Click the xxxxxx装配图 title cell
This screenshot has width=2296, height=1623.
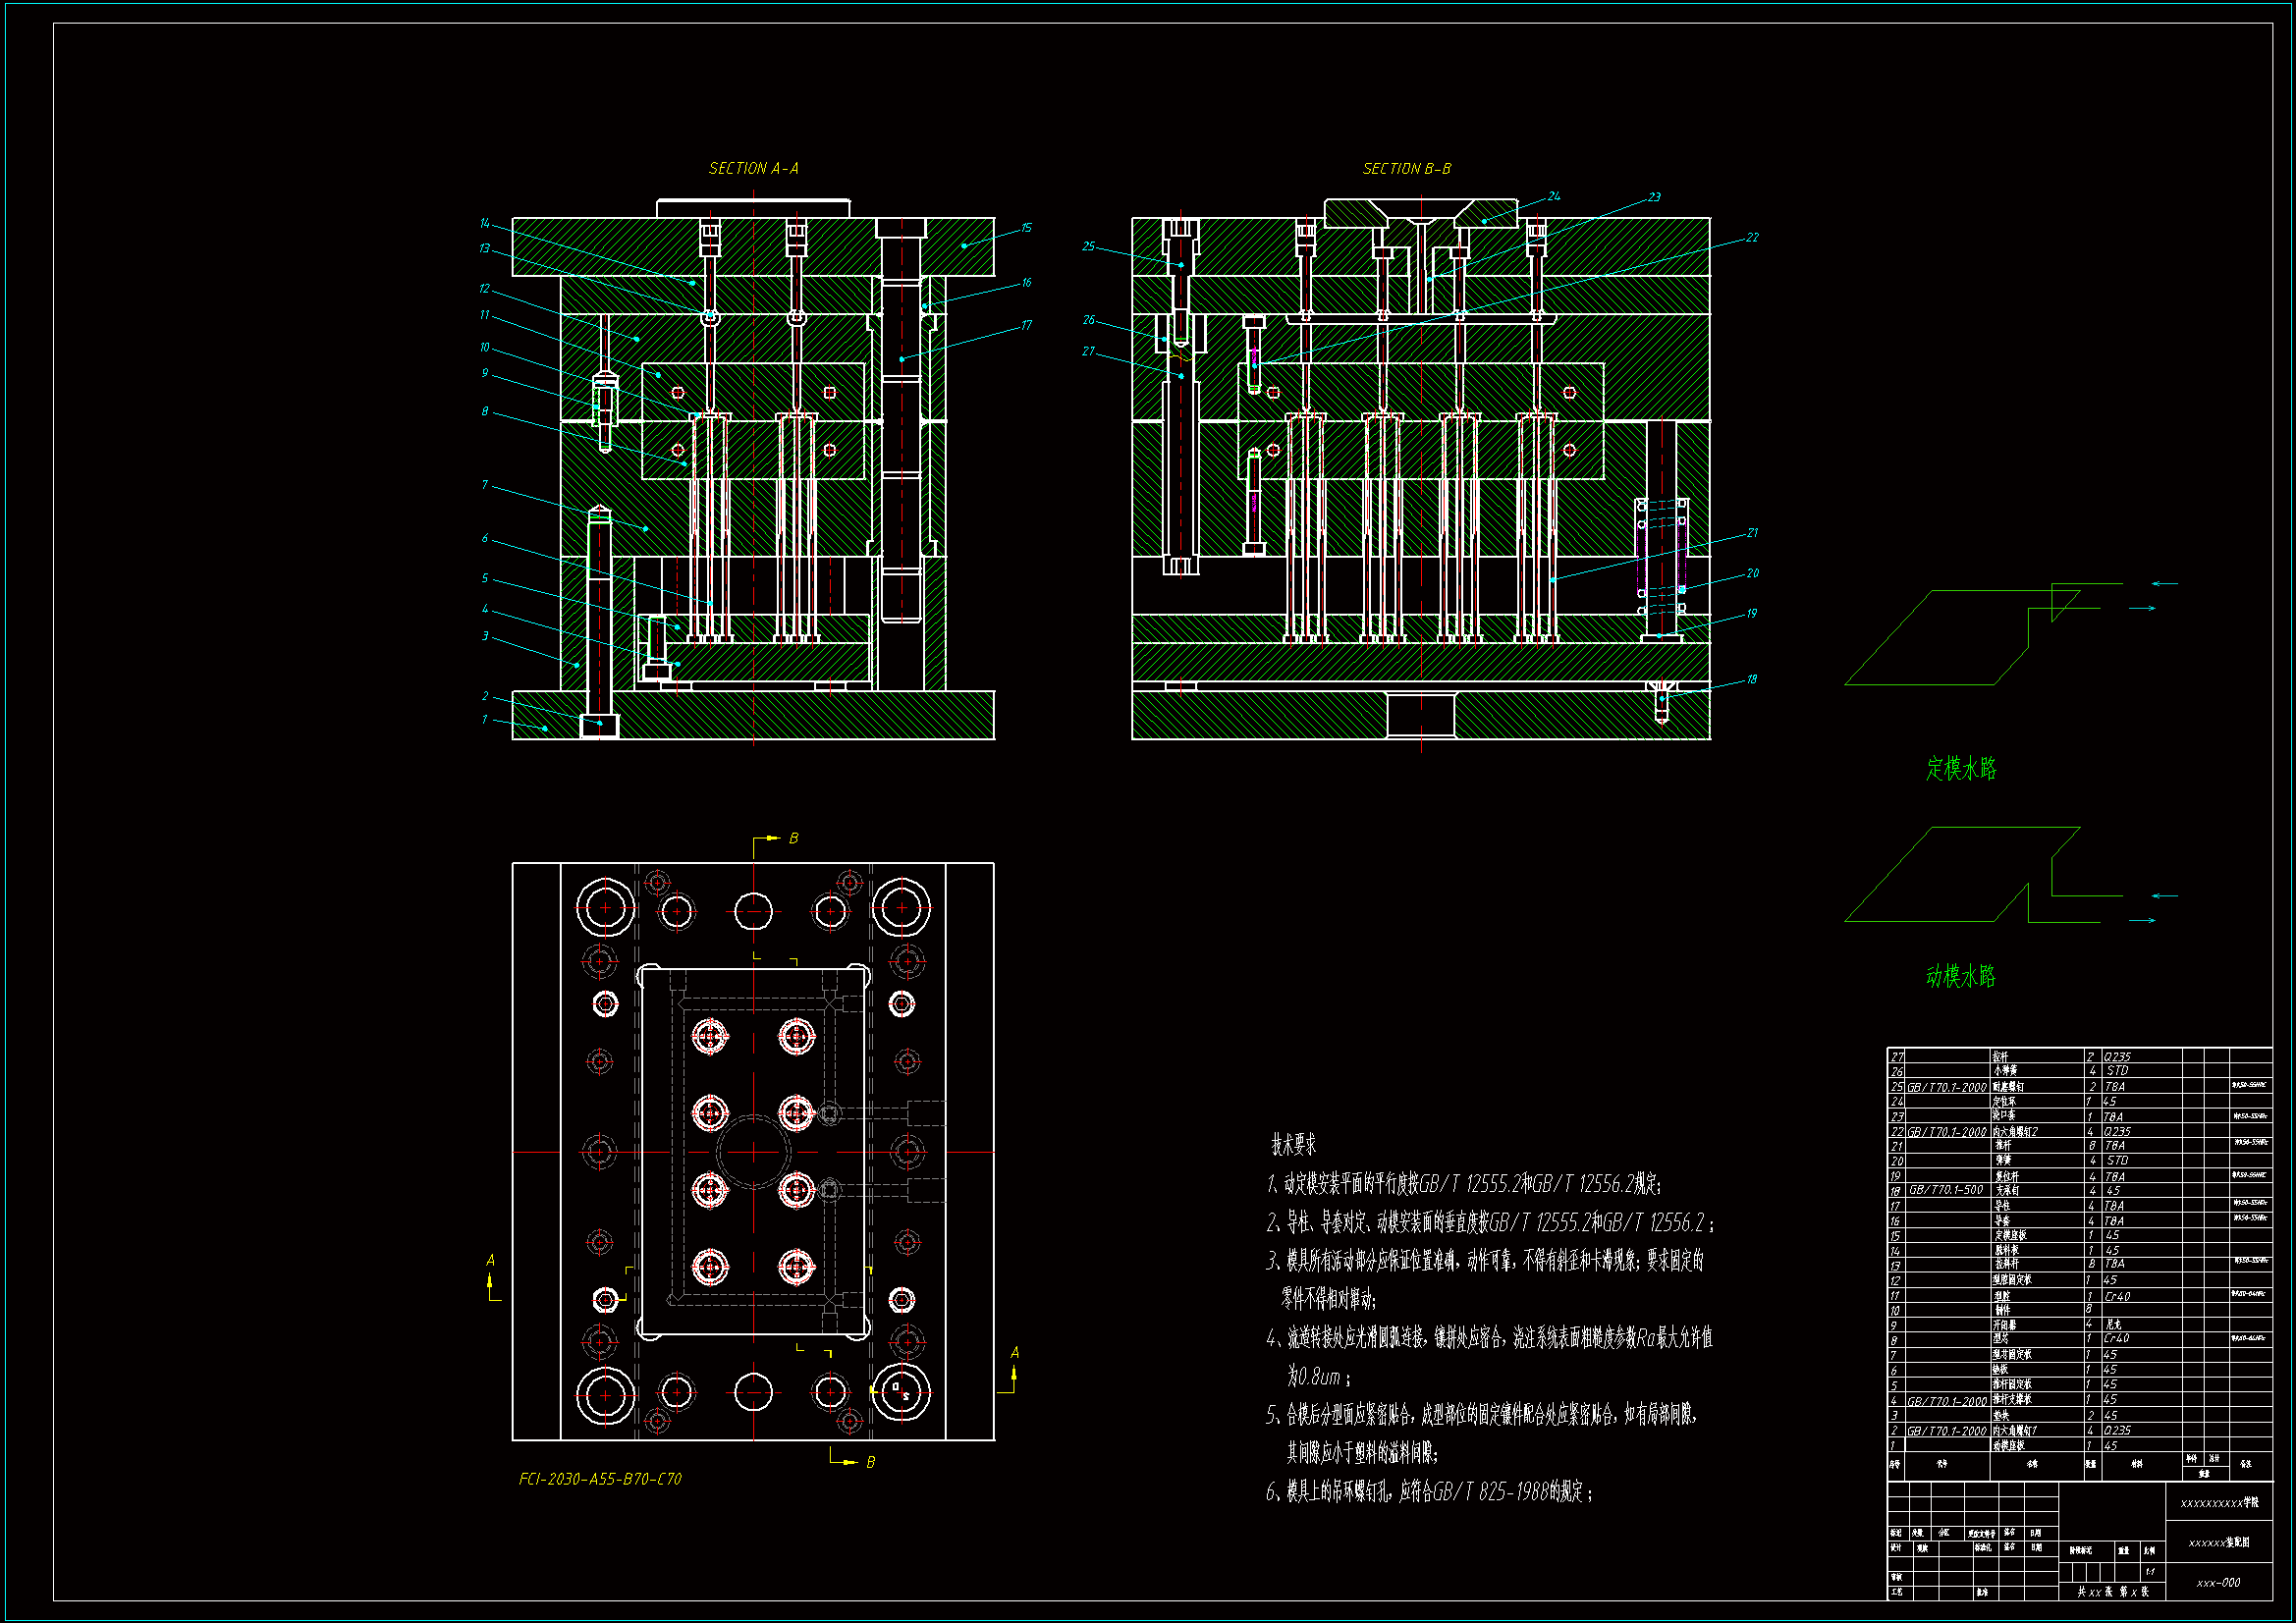point(2218,1543)
